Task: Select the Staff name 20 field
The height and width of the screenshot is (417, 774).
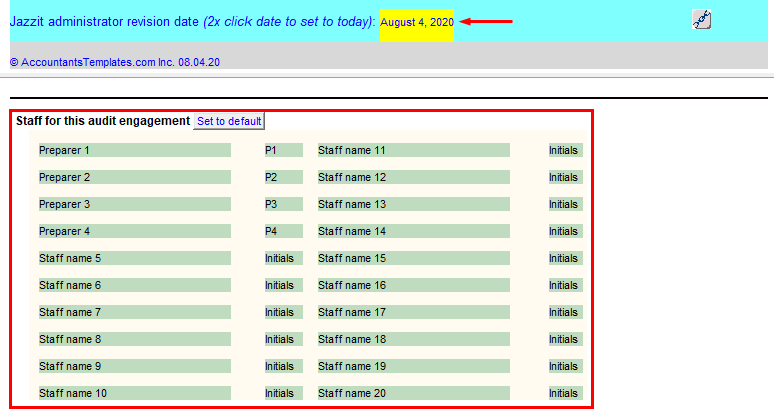Action: tap(413, 393)
